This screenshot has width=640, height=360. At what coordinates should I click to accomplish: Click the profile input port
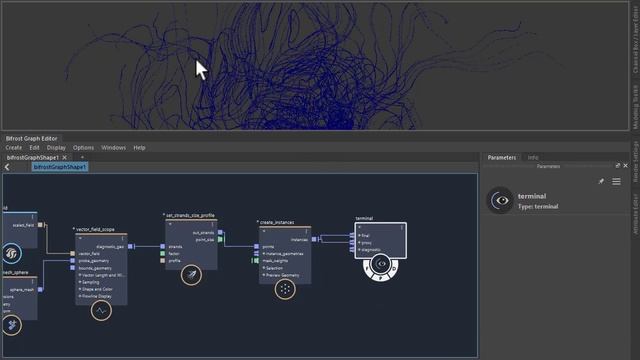(162, 260)
